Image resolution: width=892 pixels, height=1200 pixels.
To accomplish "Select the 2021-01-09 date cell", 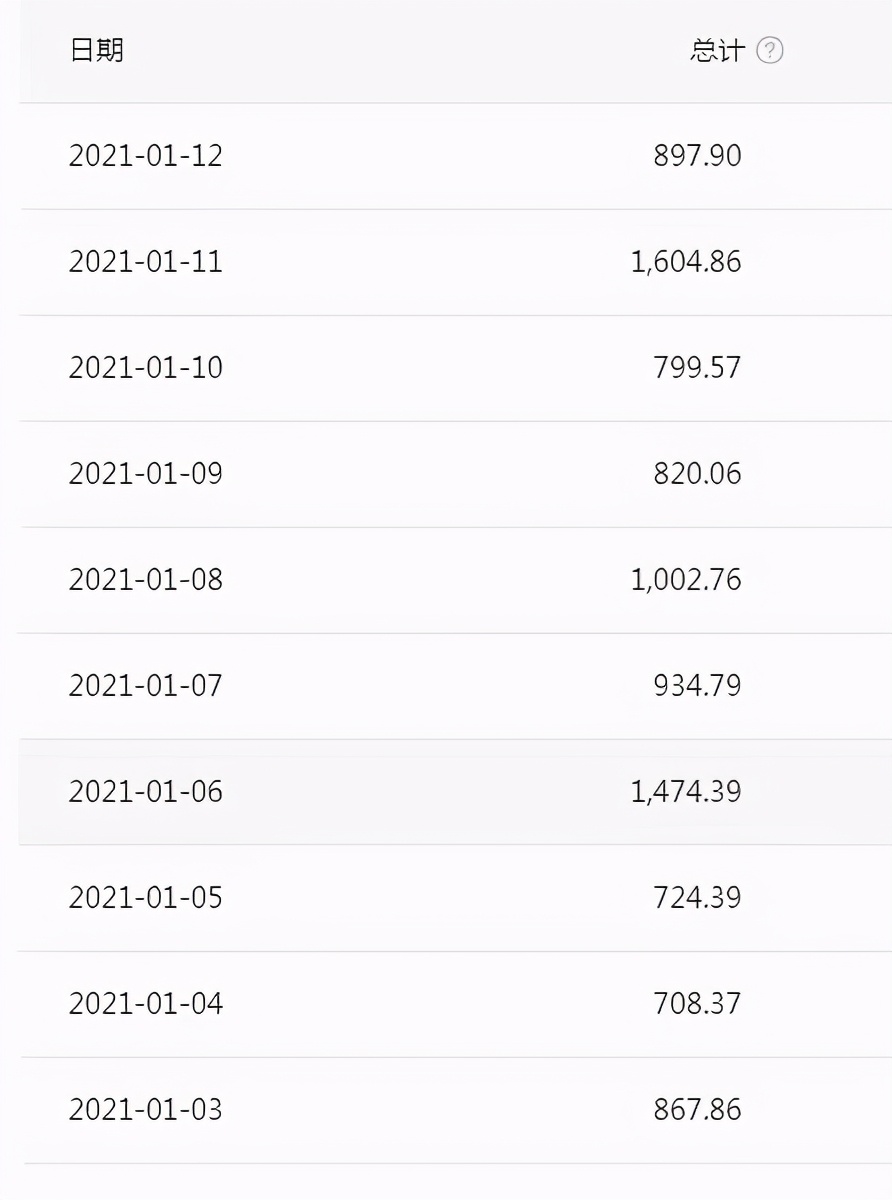I will point(146,474).
